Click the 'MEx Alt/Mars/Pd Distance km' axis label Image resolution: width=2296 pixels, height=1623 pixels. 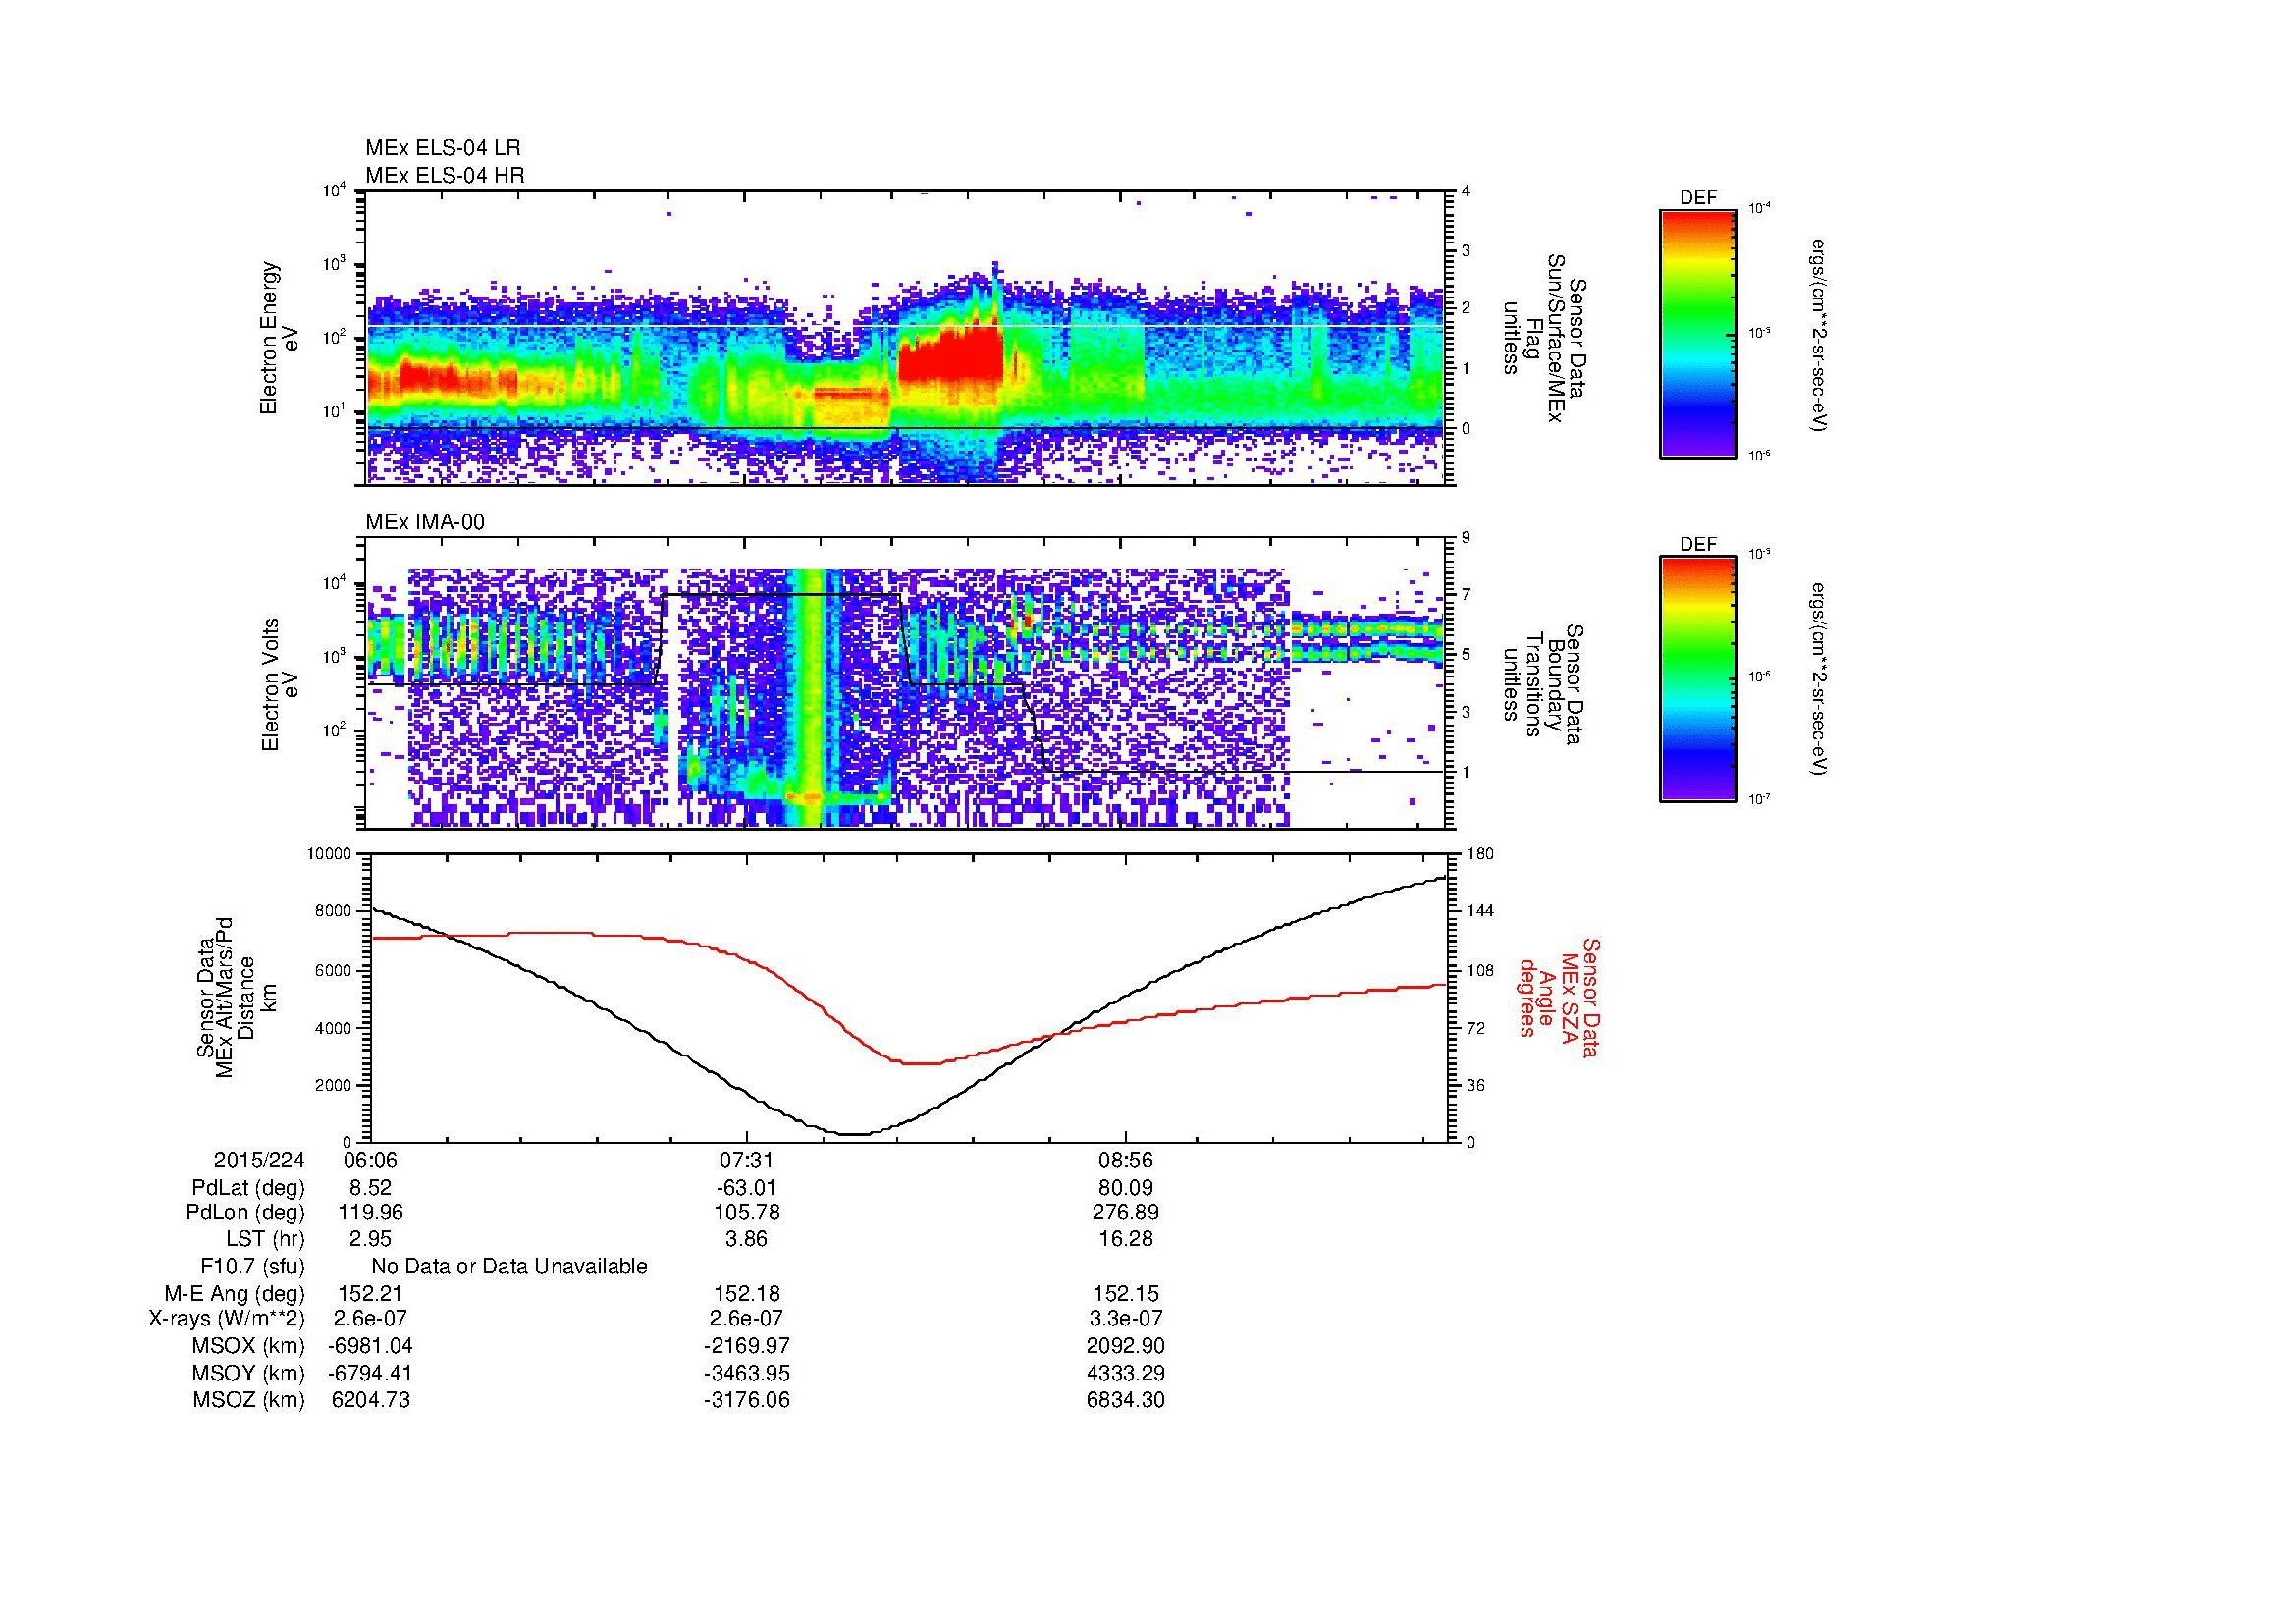(x=236, y=997)
